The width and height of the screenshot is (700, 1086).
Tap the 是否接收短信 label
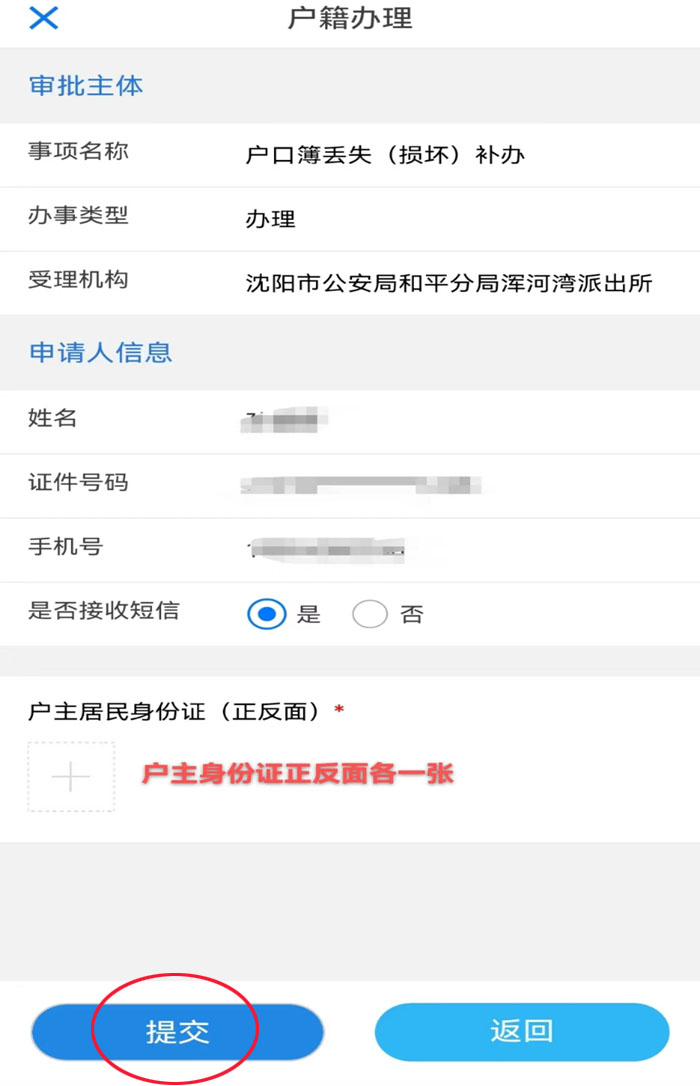(x=104, y=611)
